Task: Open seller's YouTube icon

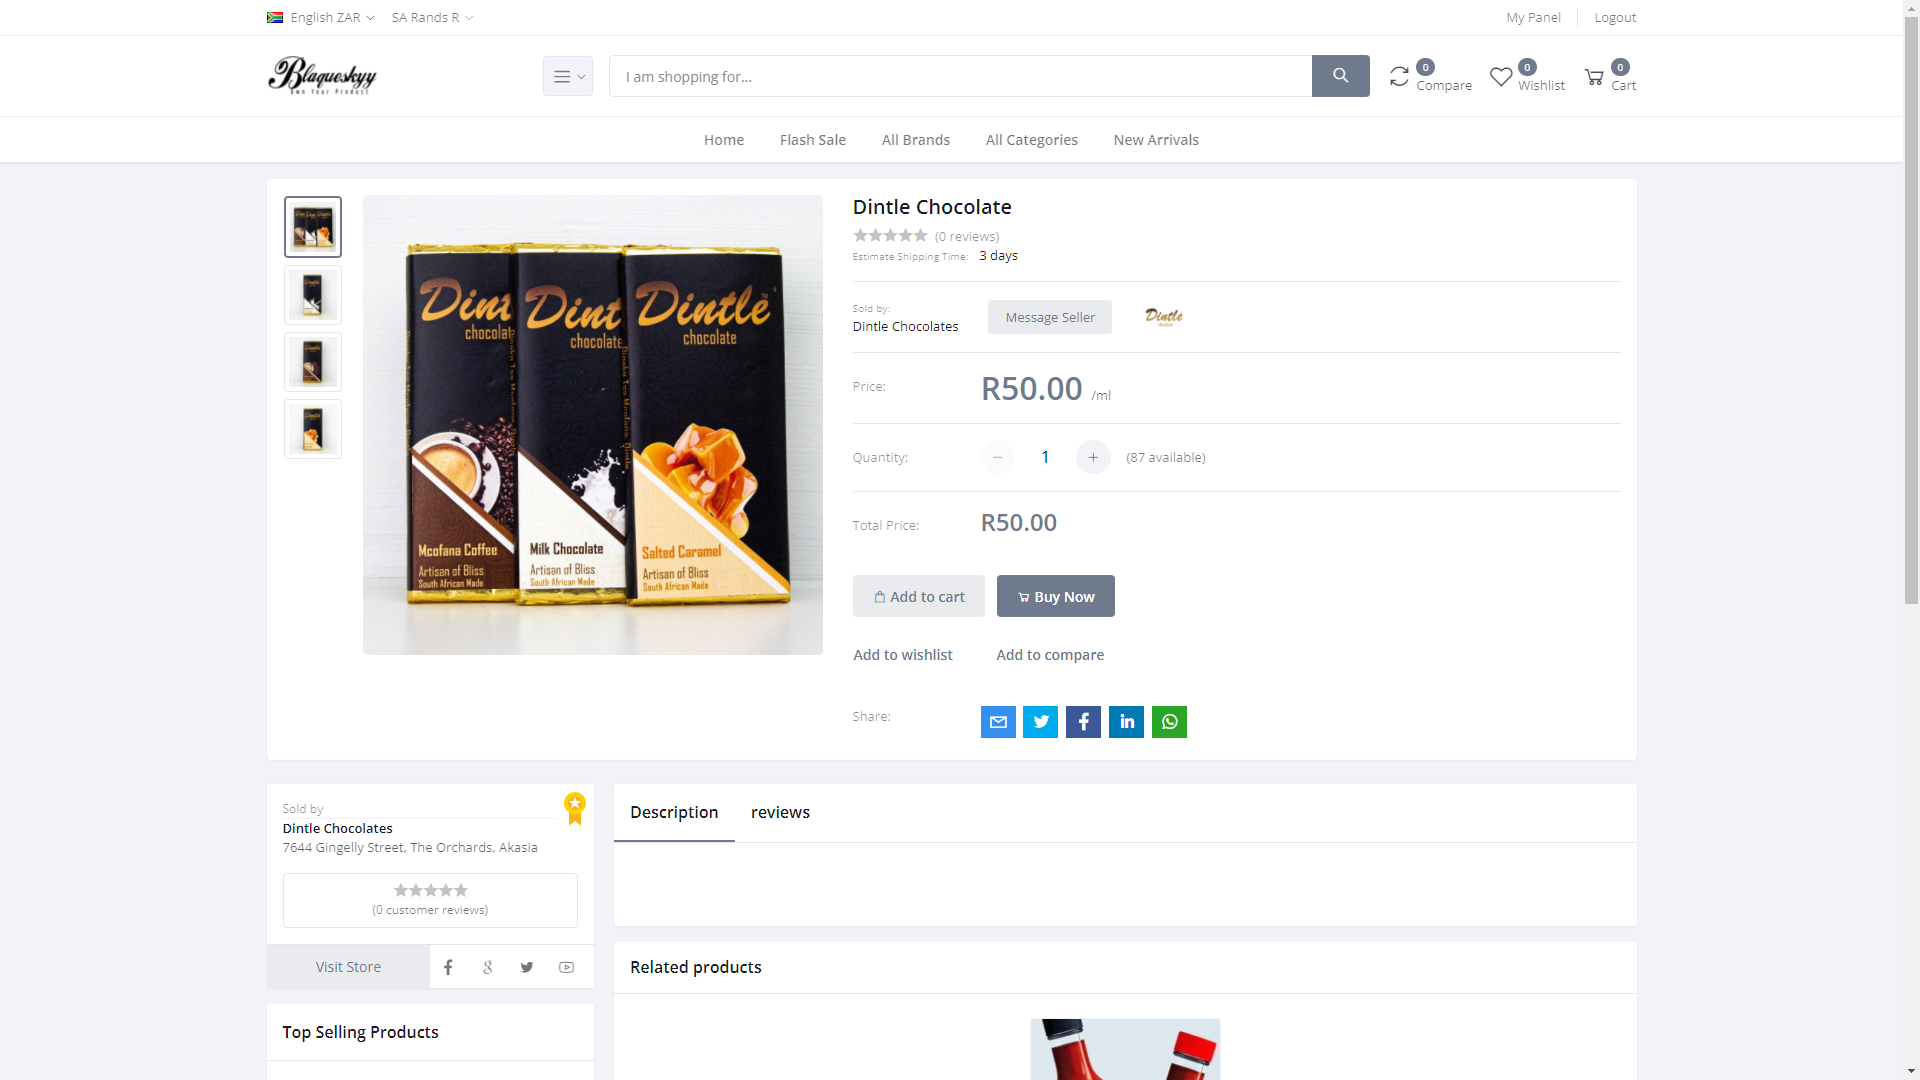Action: pos(566,967)
